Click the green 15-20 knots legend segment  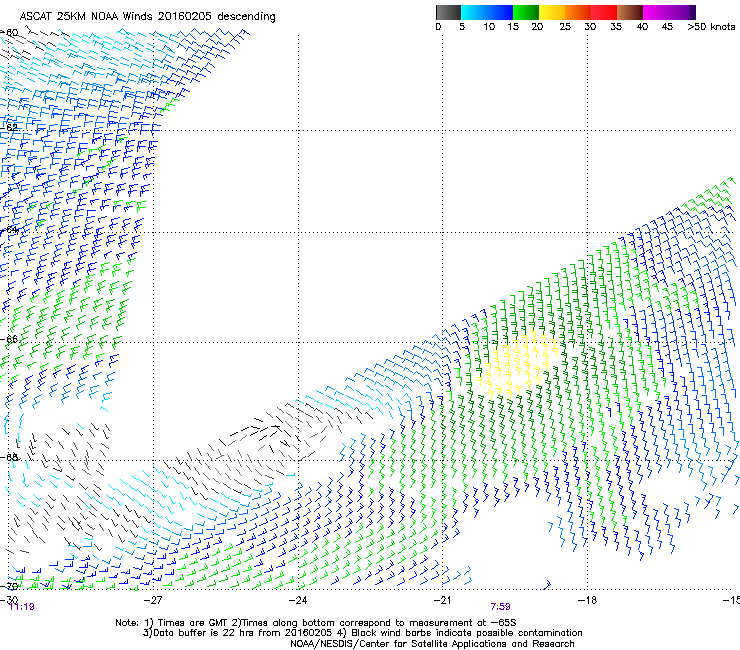[x=526, y=12]
